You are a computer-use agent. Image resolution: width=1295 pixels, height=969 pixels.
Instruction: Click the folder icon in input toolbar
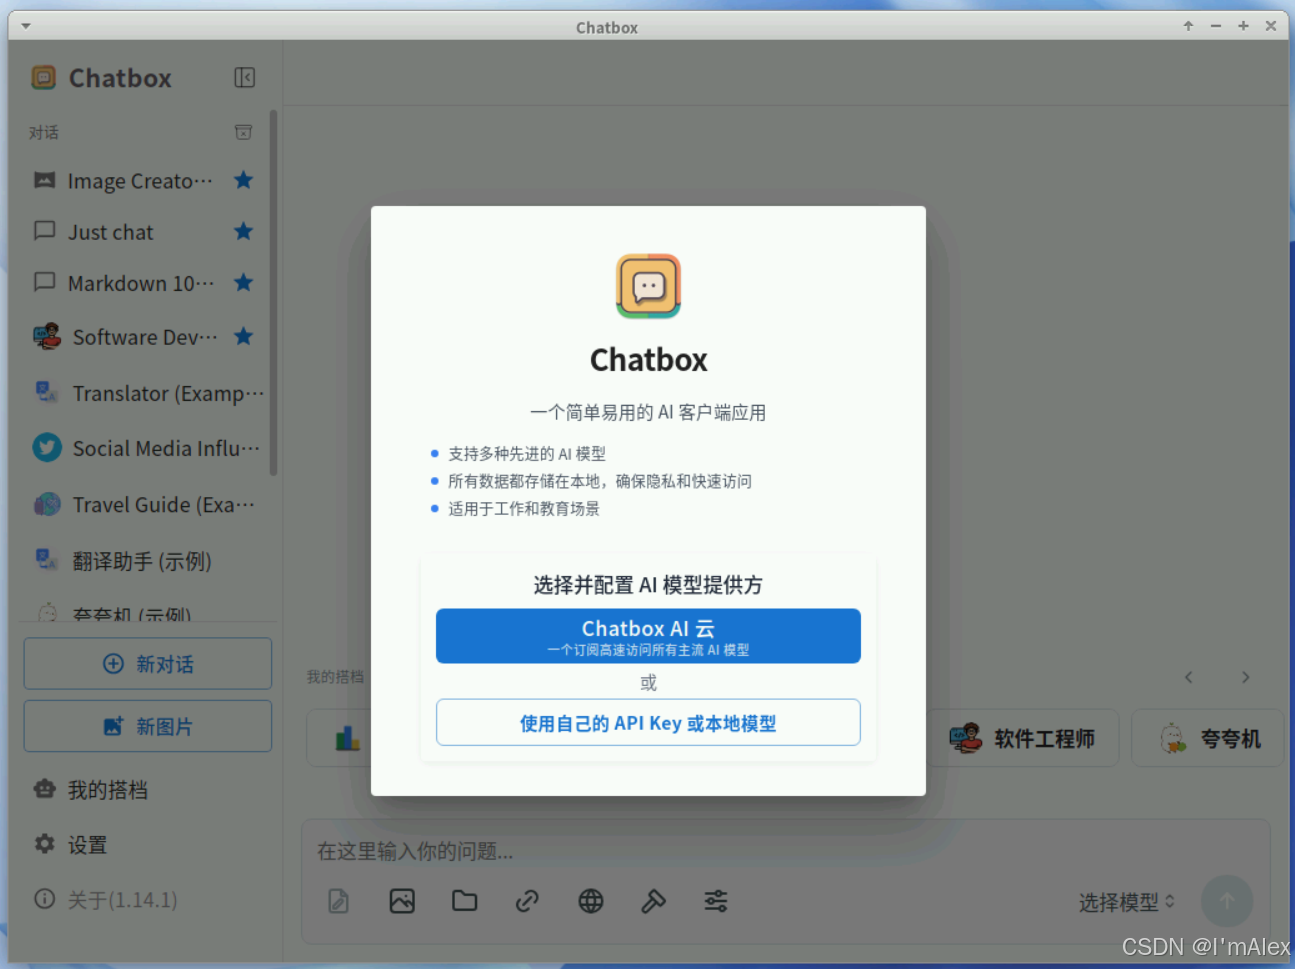click(465, 901)
